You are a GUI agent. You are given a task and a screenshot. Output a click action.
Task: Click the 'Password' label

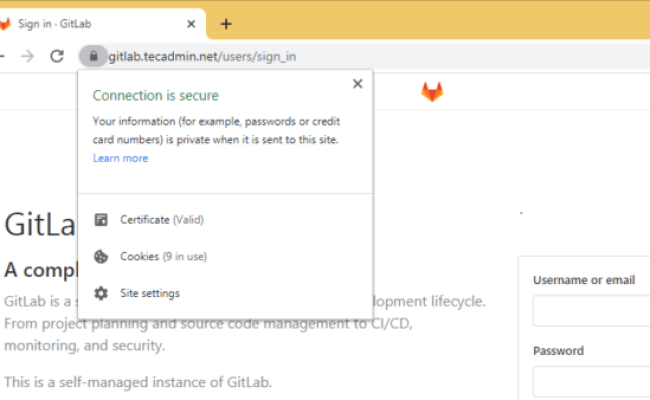pos(558,351)
